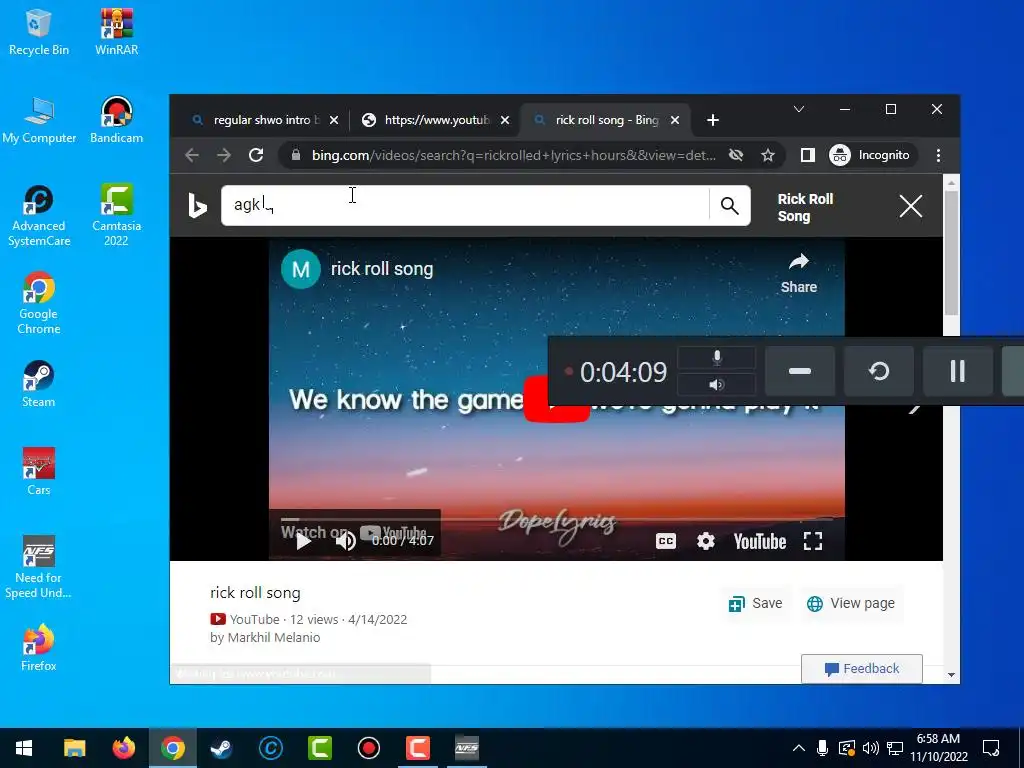Click the third-party cookie blocked eye icon

[x=736, y=155]
